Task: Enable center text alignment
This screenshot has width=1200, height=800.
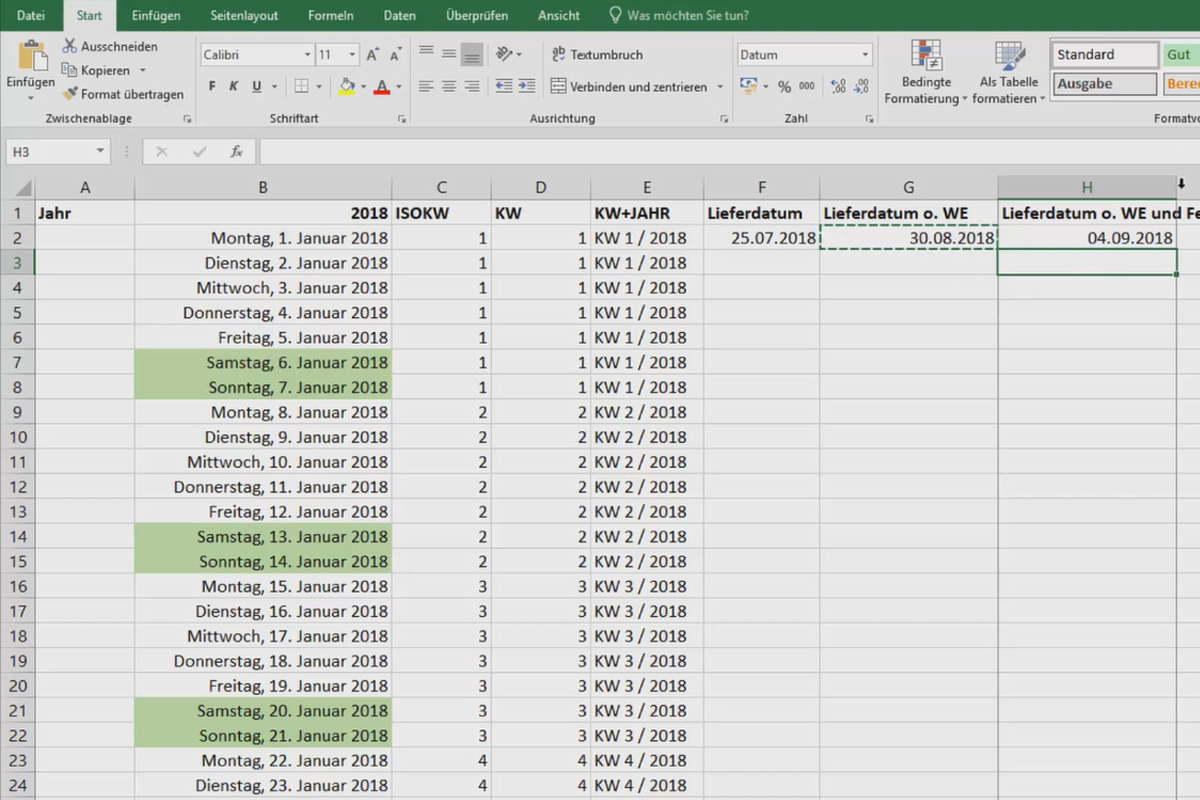Action: 449,86
